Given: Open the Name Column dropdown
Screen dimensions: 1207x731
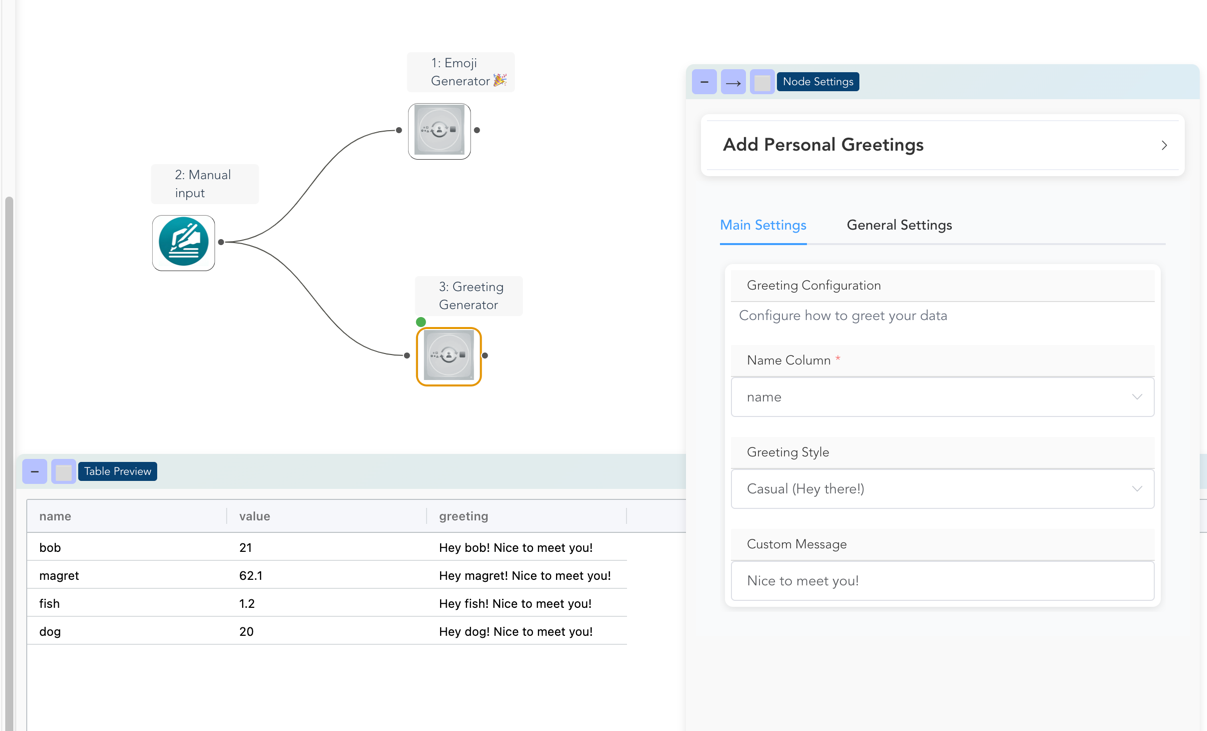Looking at the screenshot, I should 942,397.
